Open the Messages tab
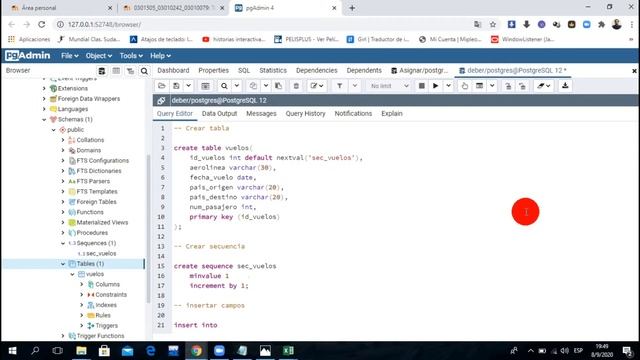 tap(261, 113)
